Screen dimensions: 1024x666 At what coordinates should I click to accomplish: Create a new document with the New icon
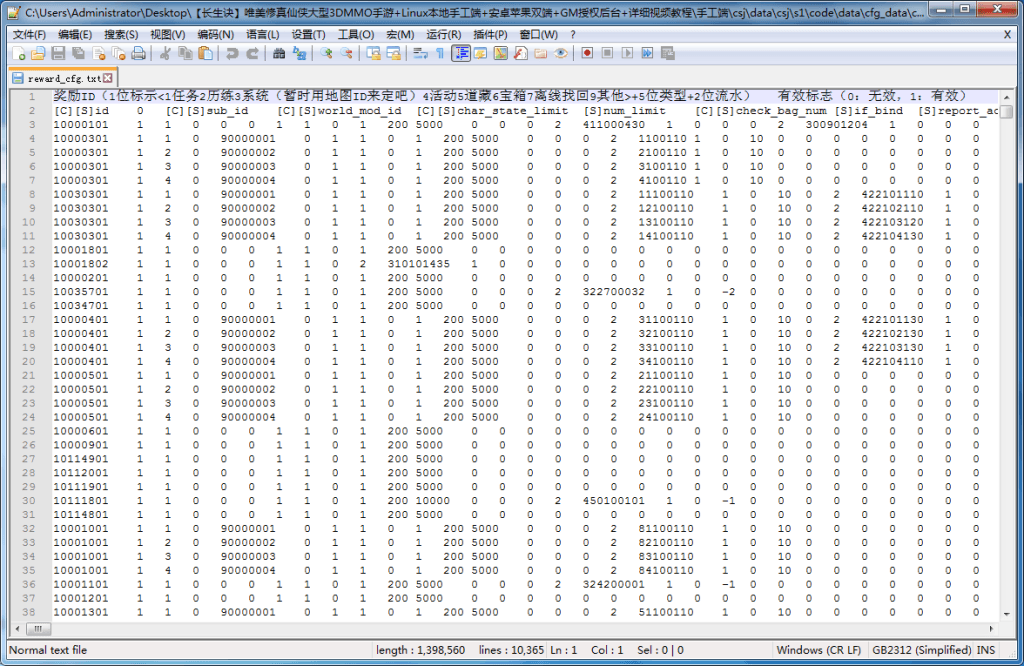tap(18, 53)
